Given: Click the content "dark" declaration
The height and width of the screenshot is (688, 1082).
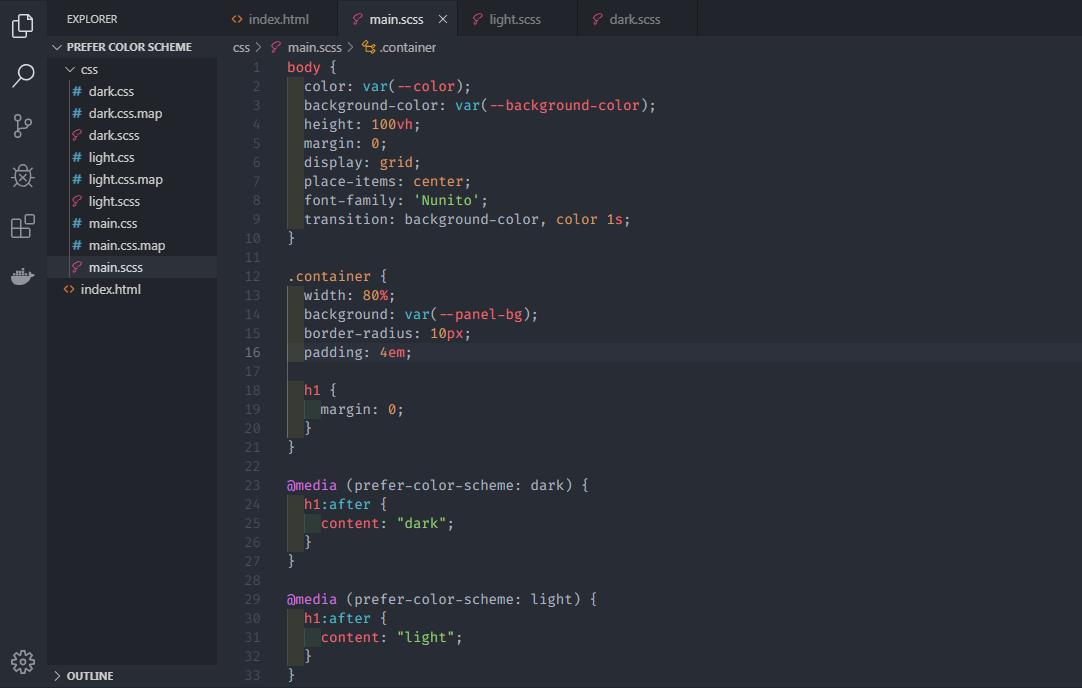Looking at the screenshot, I should (x=387, y=523).
